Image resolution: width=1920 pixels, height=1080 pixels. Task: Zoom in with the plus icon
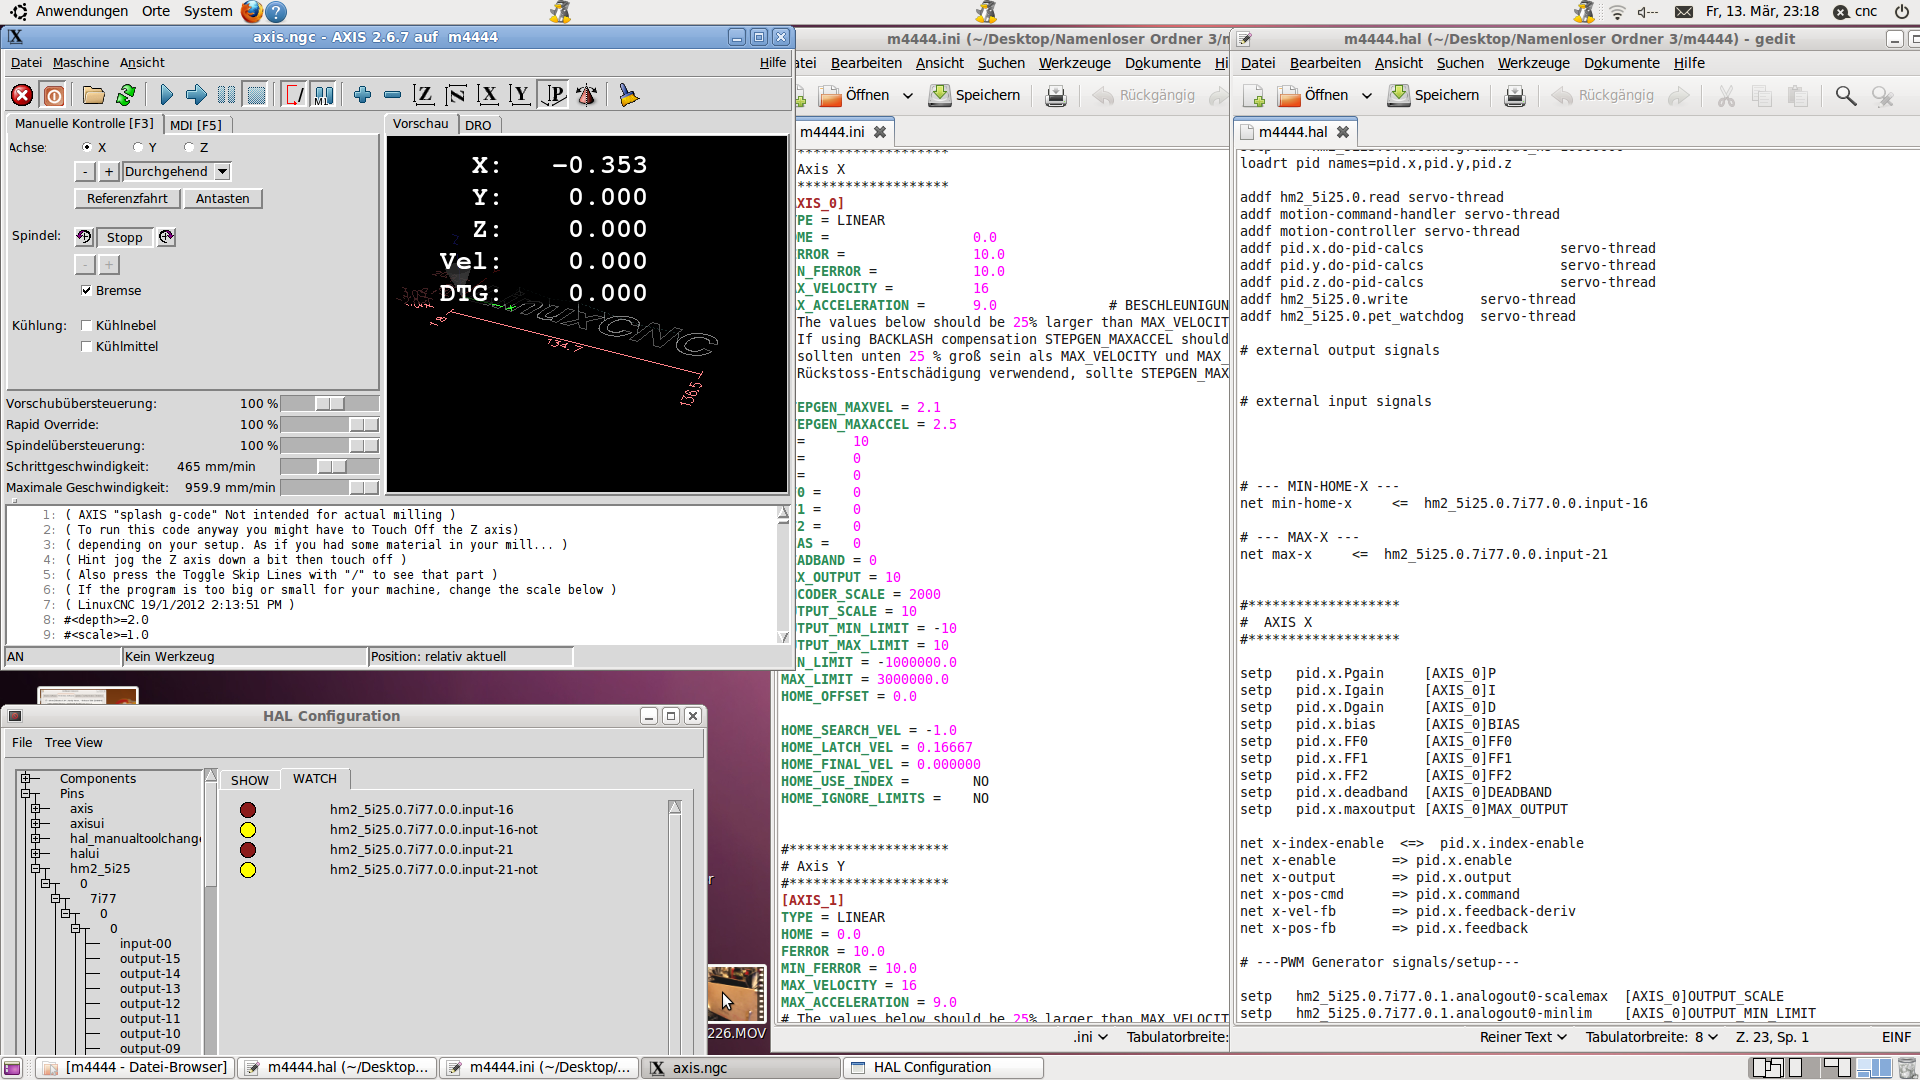[362, 95]
